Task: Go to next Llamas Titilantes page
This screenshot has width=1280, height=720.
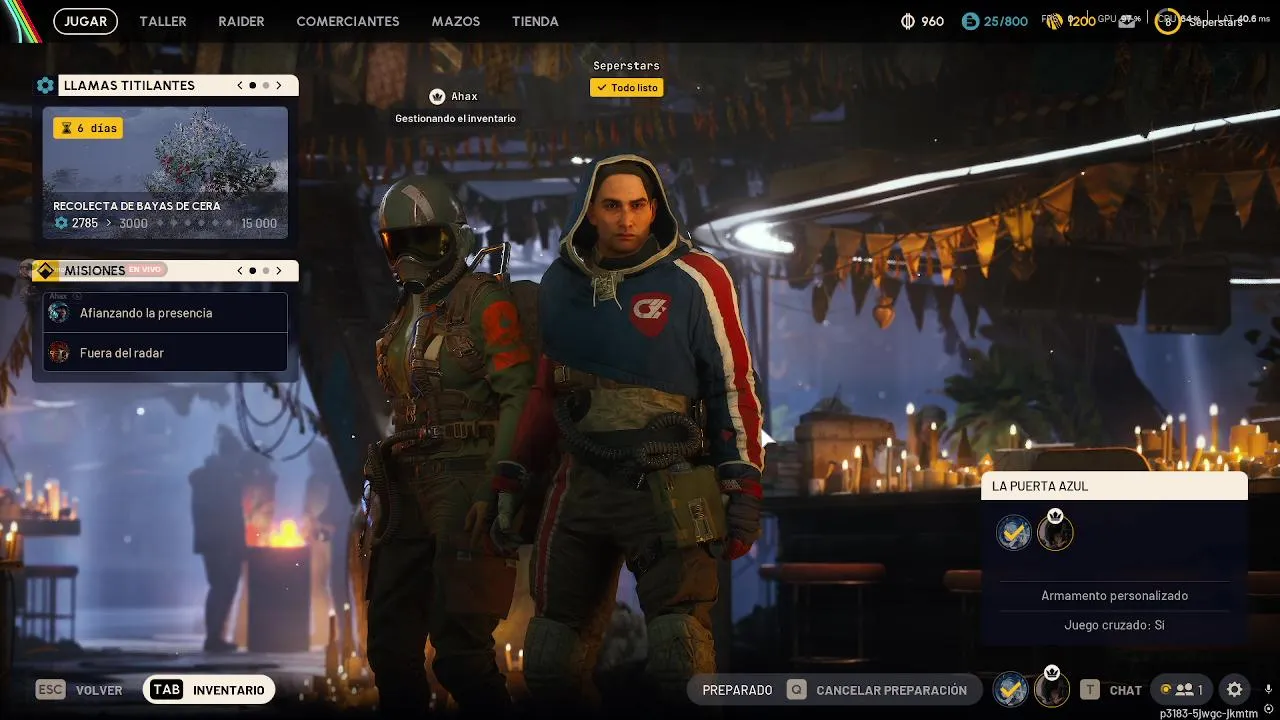Action: (279, 86)
